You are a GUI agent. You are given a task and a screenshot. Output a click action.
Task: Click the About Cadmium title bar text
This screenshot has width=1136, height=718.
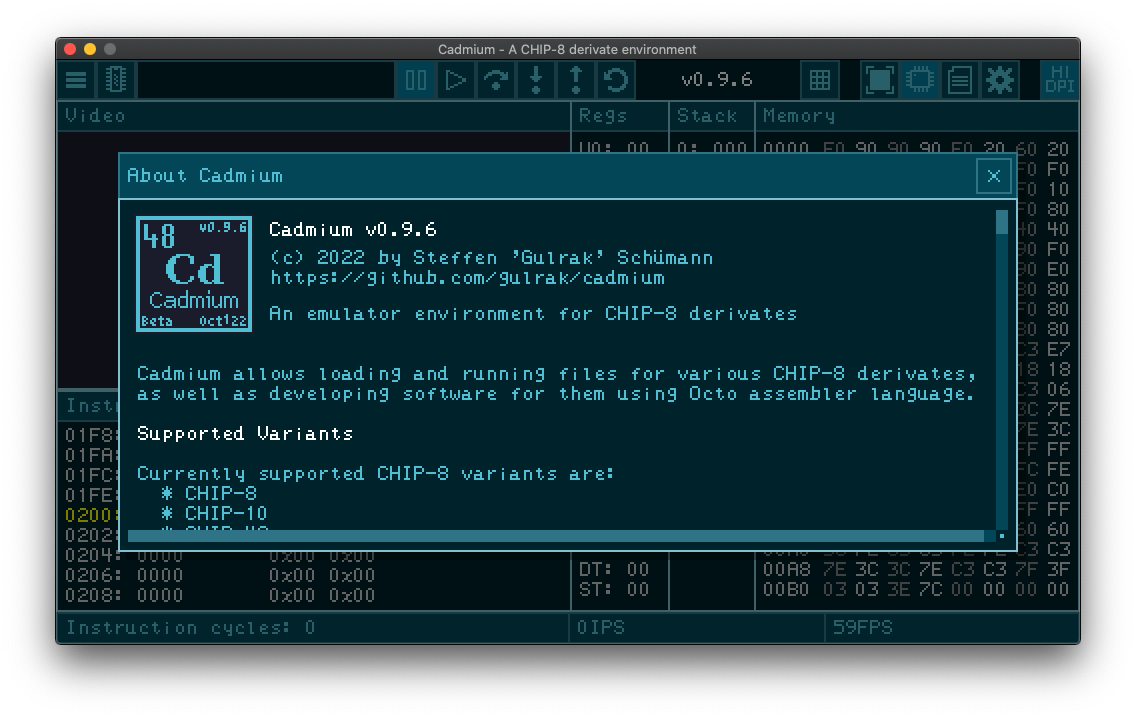point(205,176)
